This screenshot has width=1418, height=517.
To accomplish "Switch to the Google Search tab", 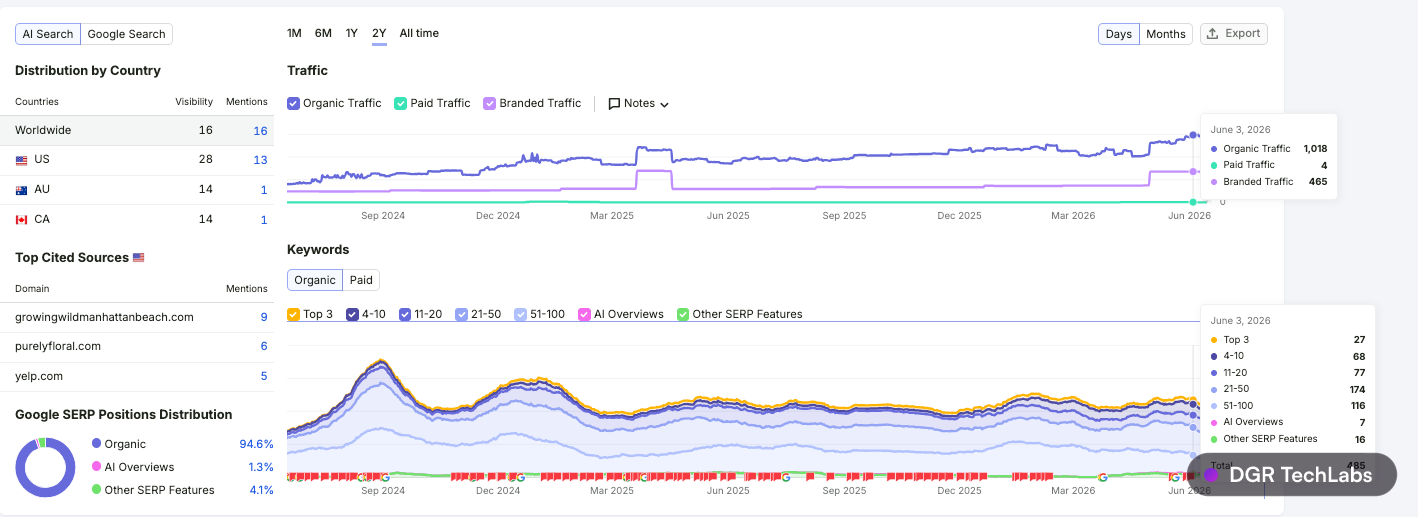I will (x=126, y=34).
